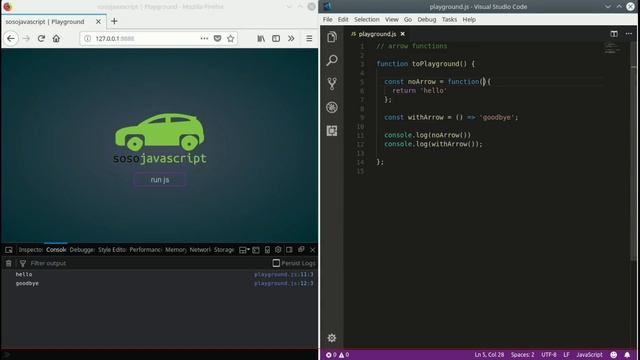Switch to Console devtools tab
The image size is (640, 360).
56,250
